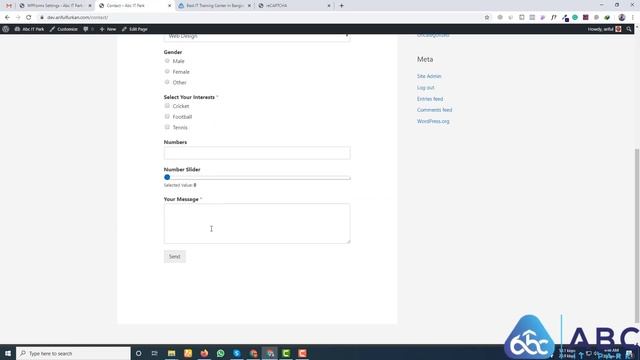Open the Web Design dropdown
640x360 pixels.
257,37
